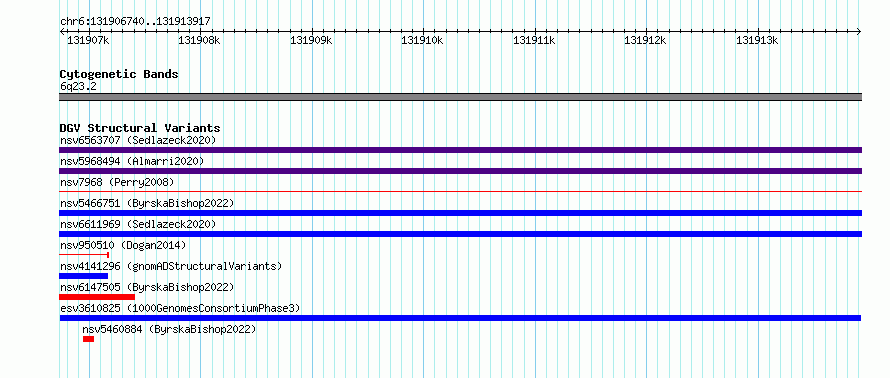Click the 131909k ruler tick label
Screen dimensions: 890x378
pyautogui.click(x=312, y=40)
